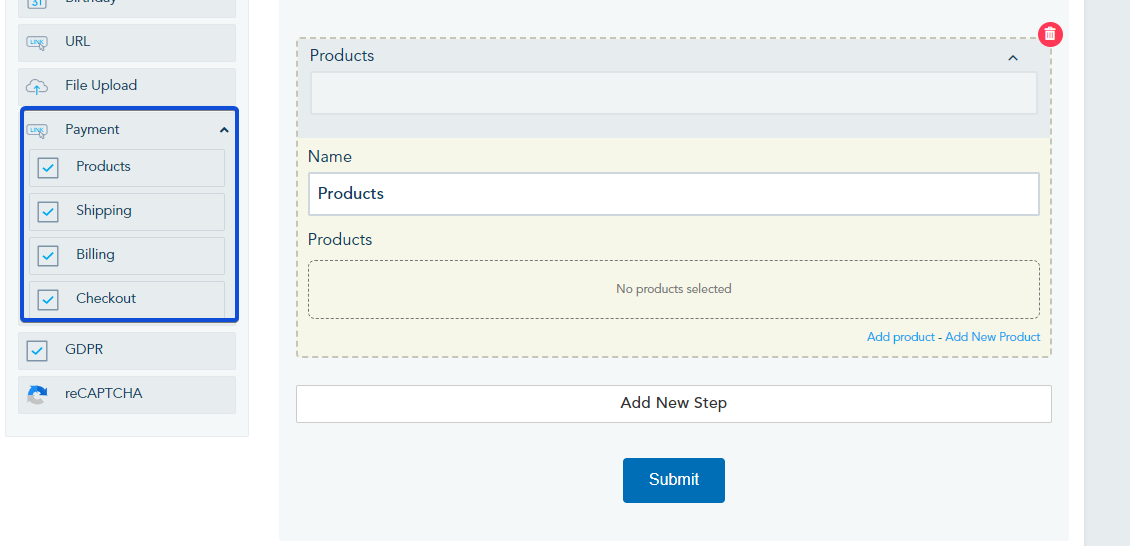This screenshot has width=1130, height=546.
Task: Collapse the Products panel chevron
Action: tap(1013, 58)
